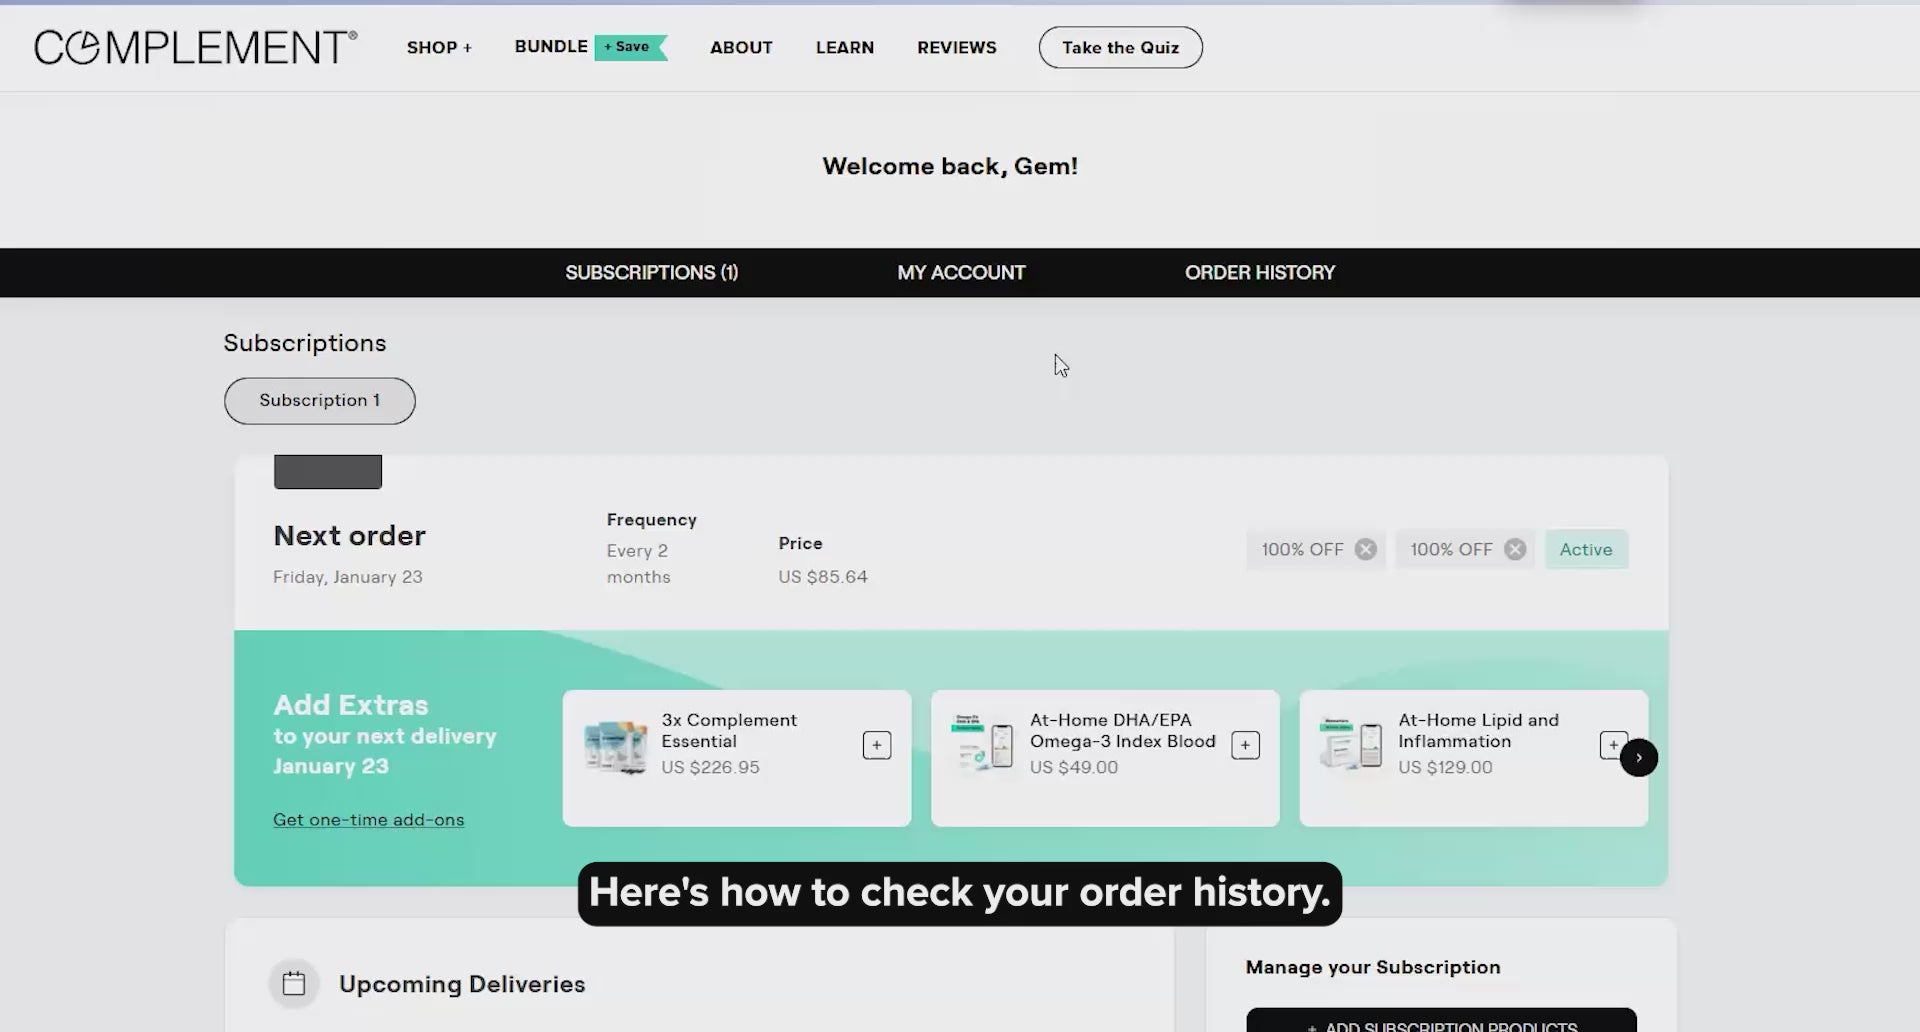Add At-Home DHA/EPA Omega-3 Index Blood test
The height and width of the screenshot is (1032, 1920).
click(1245, 745)
